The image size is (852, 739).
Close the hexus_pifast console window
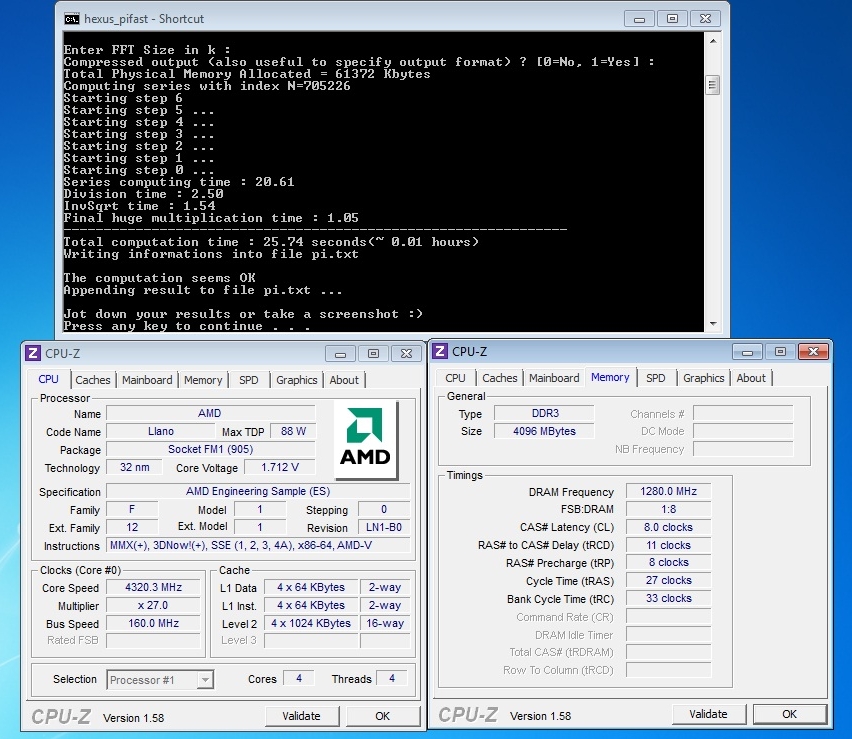(705, 19)
